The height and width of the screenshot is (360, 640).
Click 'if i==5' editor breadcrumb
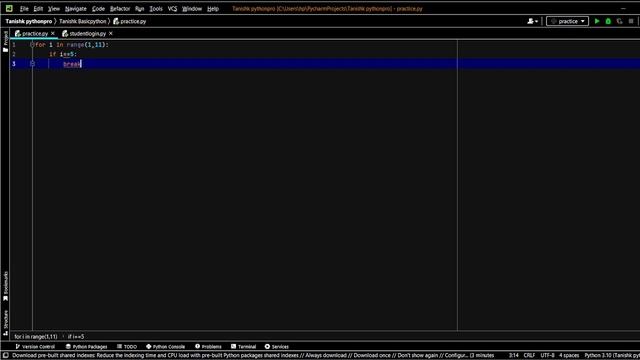pyautogui.click(x=76, y=337)
